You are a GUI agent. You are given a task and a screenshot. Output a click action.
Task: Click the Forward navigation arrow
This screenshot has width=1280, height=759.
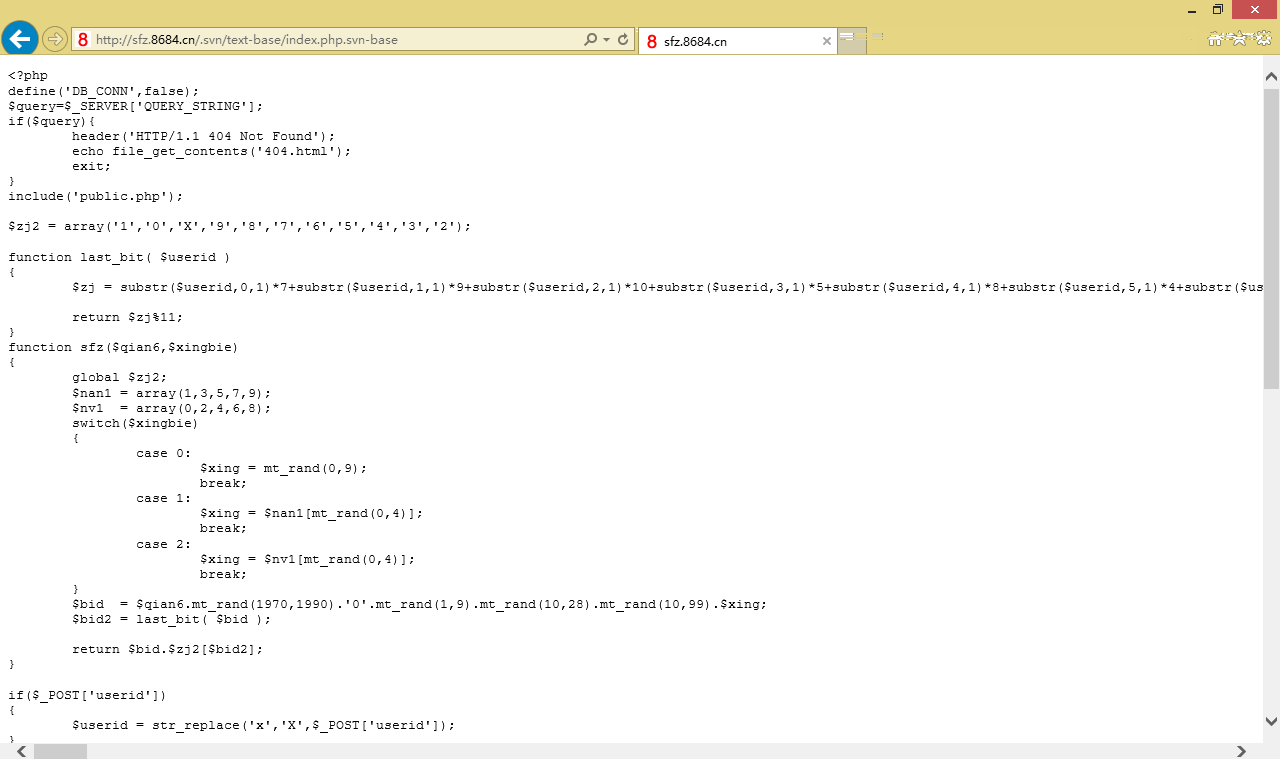[54, 40]
